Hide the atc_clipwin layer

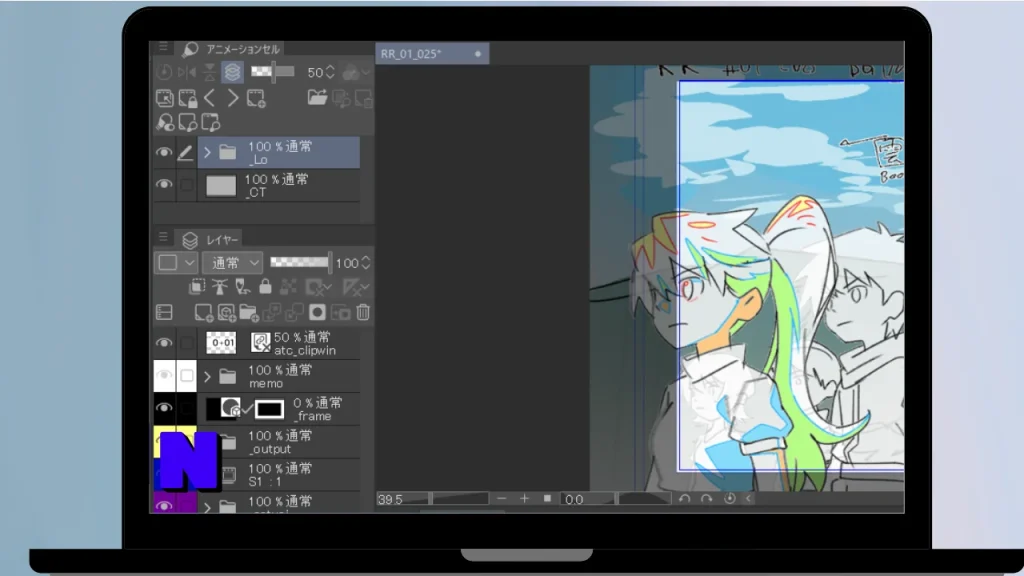pos(164,343)
